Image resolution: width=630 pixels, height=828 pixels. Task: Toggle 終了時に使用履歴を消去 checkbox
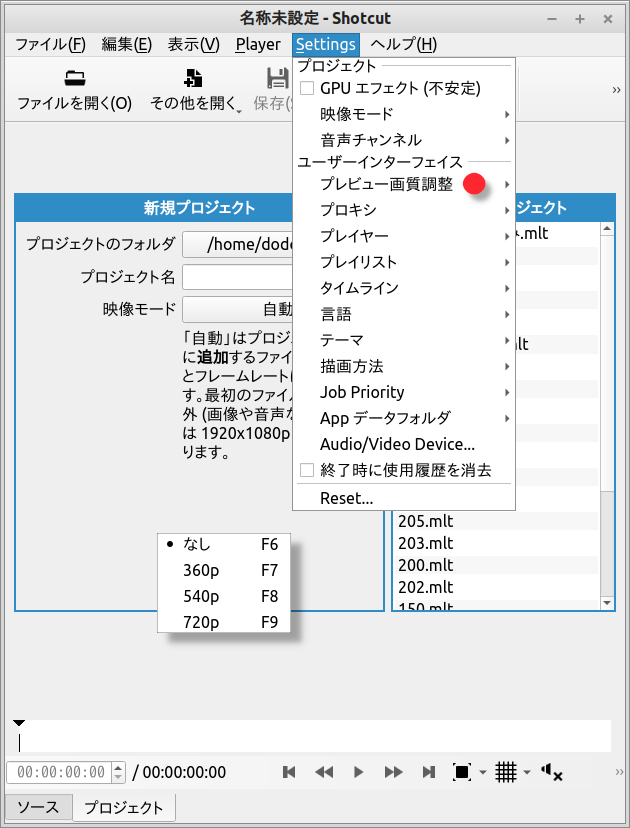(x=308, y=470)
